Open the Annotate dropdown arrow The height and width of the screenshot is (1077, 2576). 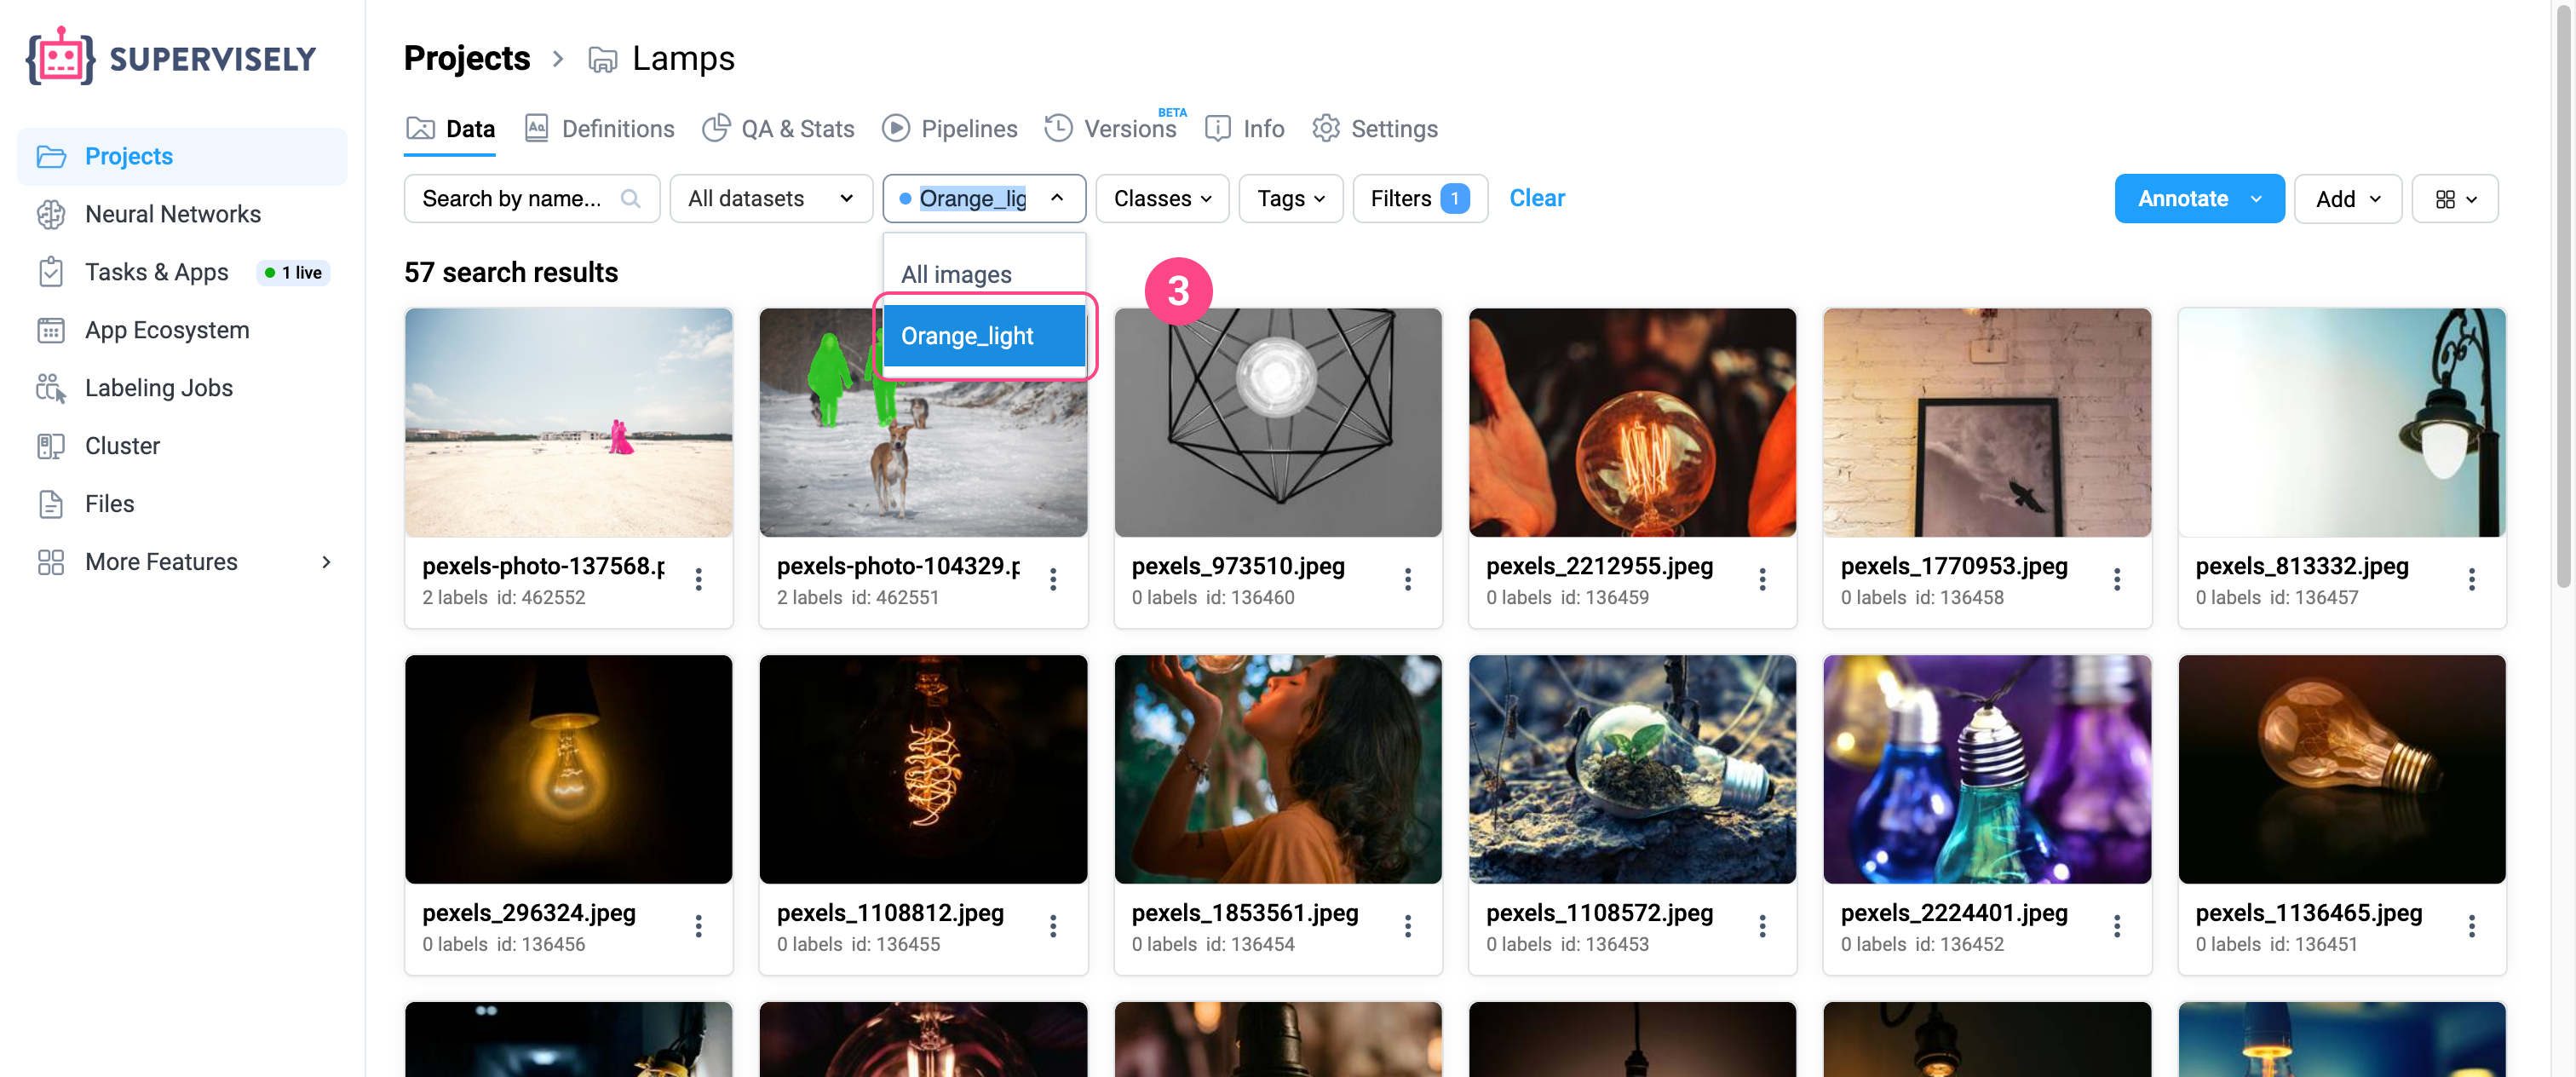pos(2256,199)
